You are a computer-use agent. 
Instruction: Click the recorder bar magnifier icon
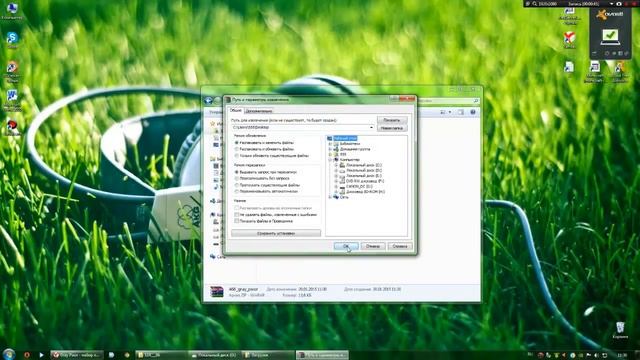(x=534, y=4)
